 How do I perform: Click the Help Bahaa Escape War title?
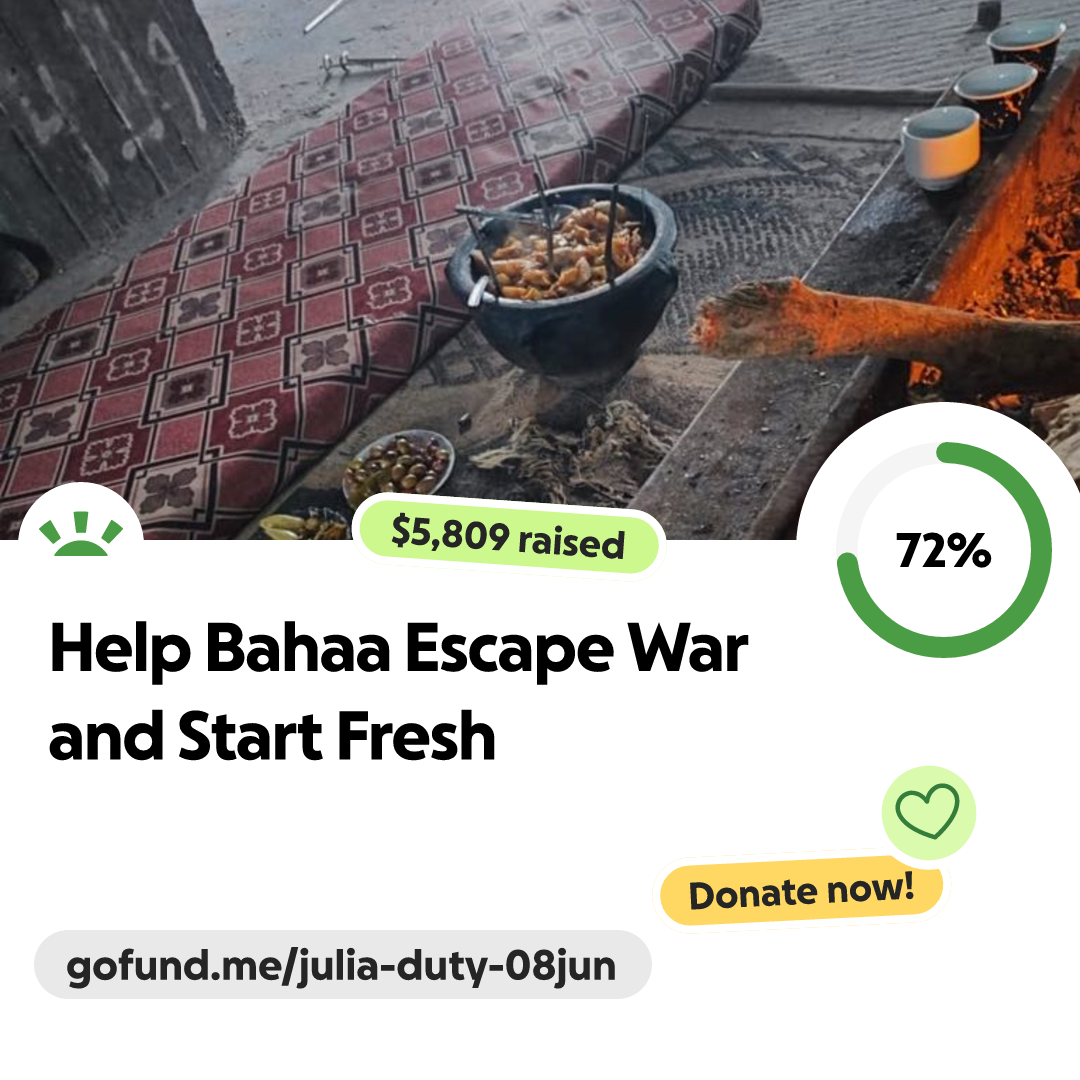[x=398, y=649]
